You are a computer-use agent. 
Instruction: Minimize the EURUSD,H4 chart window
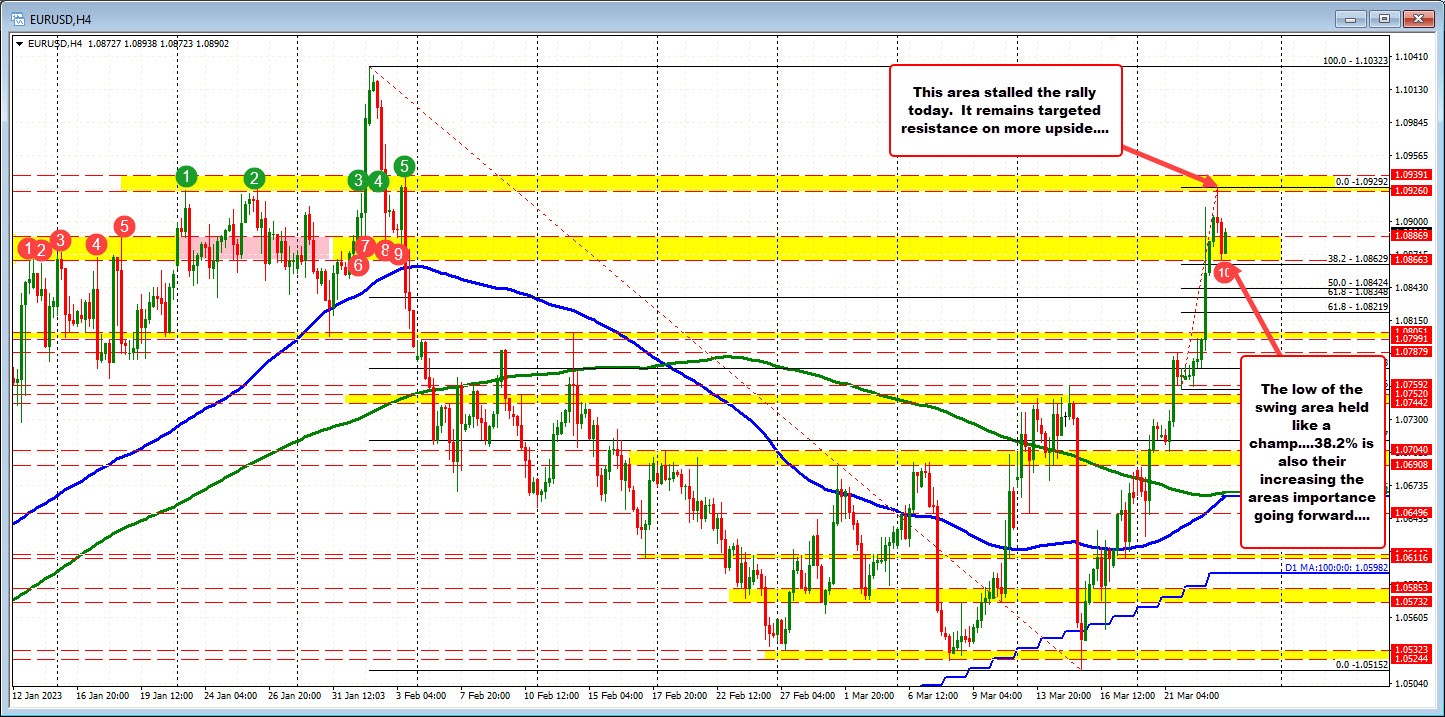pos(1351,18)
